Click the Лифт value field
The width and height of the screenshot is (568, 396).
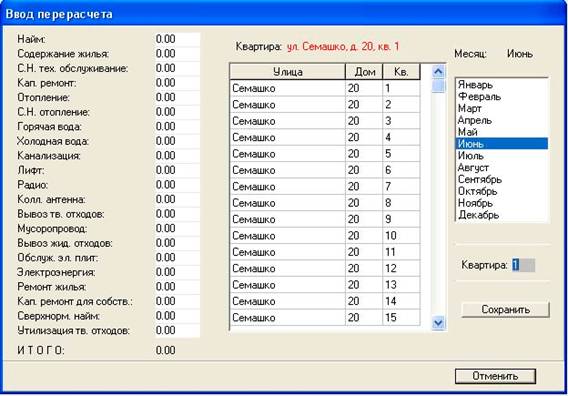pyautogui.click(x=177, y=170)
